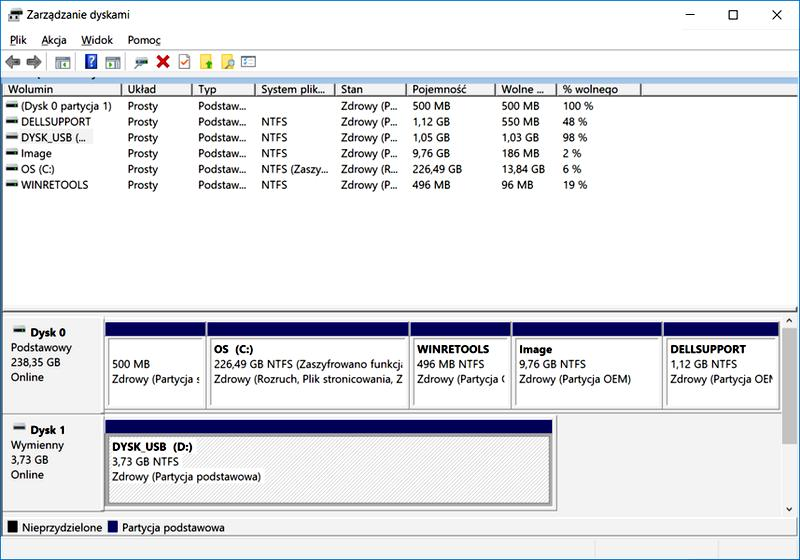This screenshot has height=560, width=800.
Task: Click the view settings list icon in toolbar
Action: [x=248, y=62]
